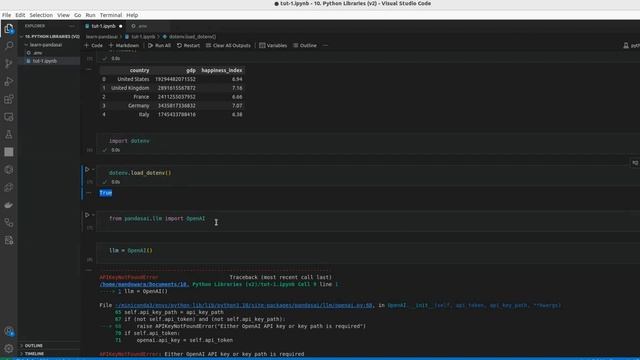Click the United States table cell
640x360 pixels.
coord(133,79)
